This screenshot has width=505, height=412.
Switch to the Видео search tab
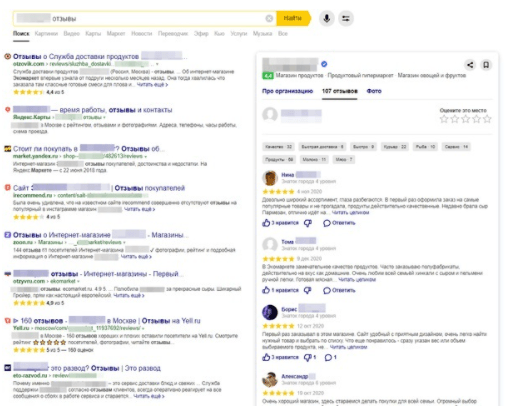(x=72, y=34)
